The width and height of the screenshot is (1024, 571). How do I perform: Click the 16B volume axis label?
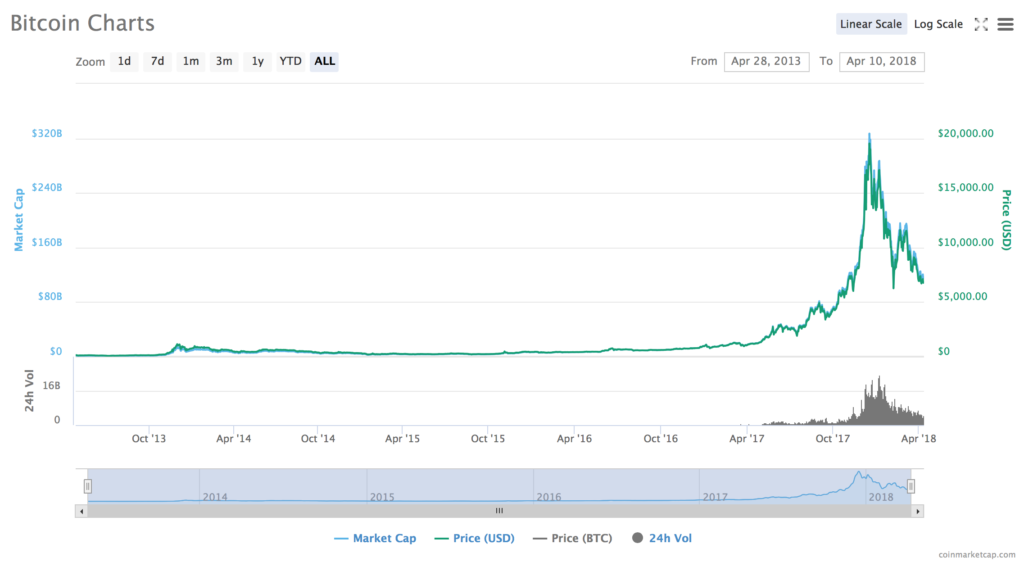[x=51, y=386]
